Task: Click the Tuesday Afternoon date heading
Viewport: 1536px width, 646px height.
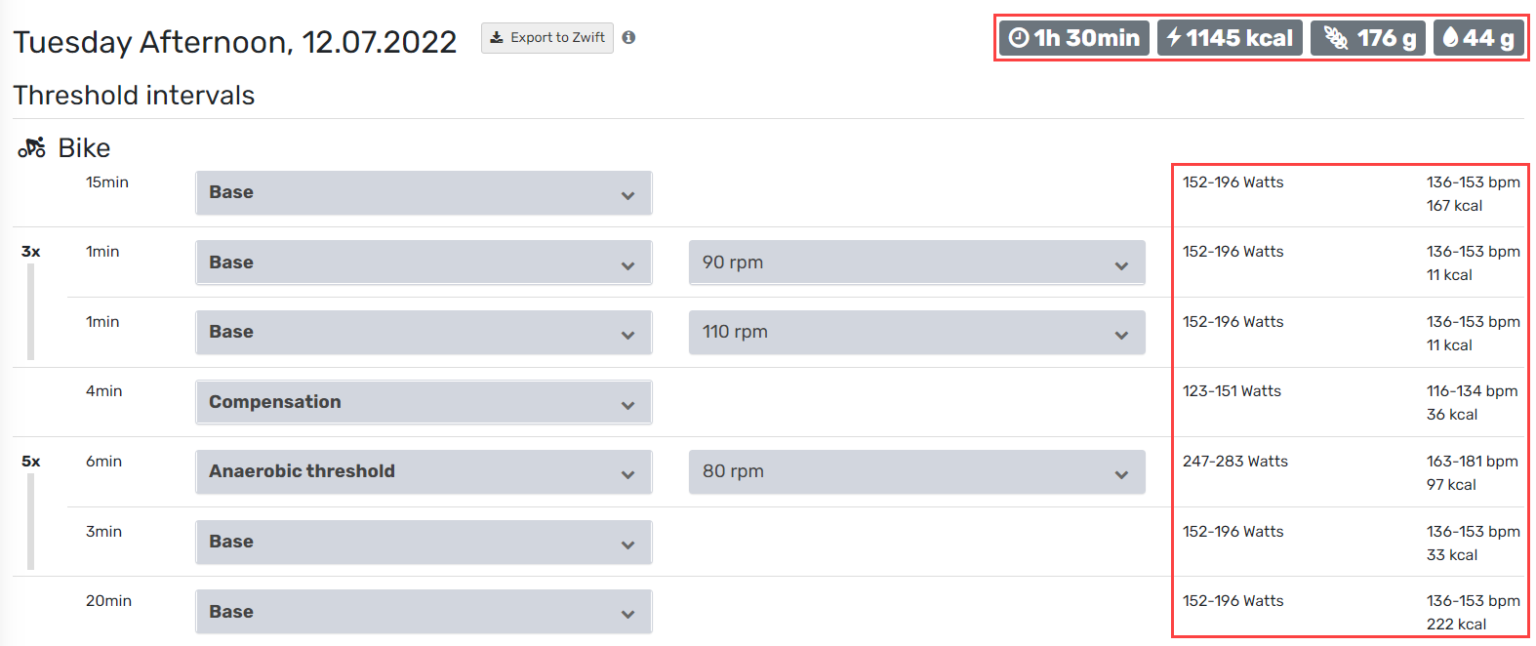Action: pyautogui.click(x=235, y=42)
